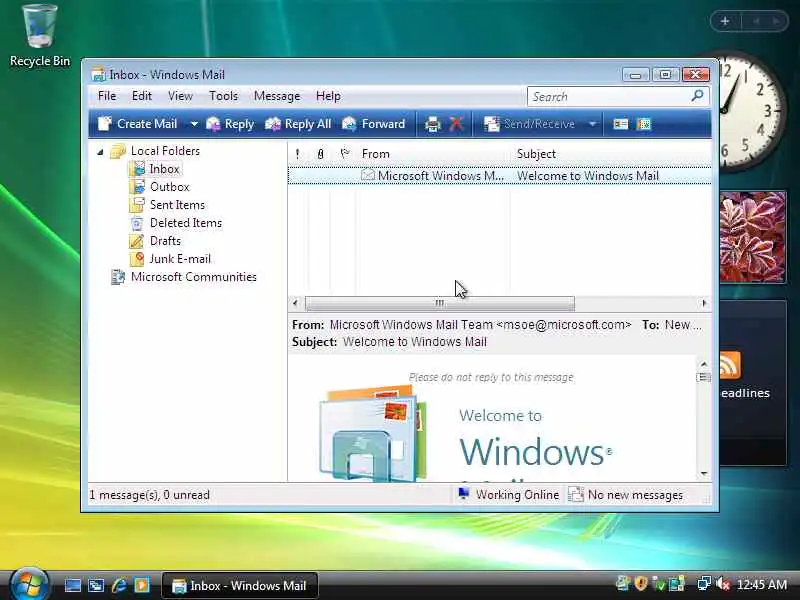Click the Inbox - Windows Mail taskbar button
This screenshot has height=600, width=800.
coord(240,585)
